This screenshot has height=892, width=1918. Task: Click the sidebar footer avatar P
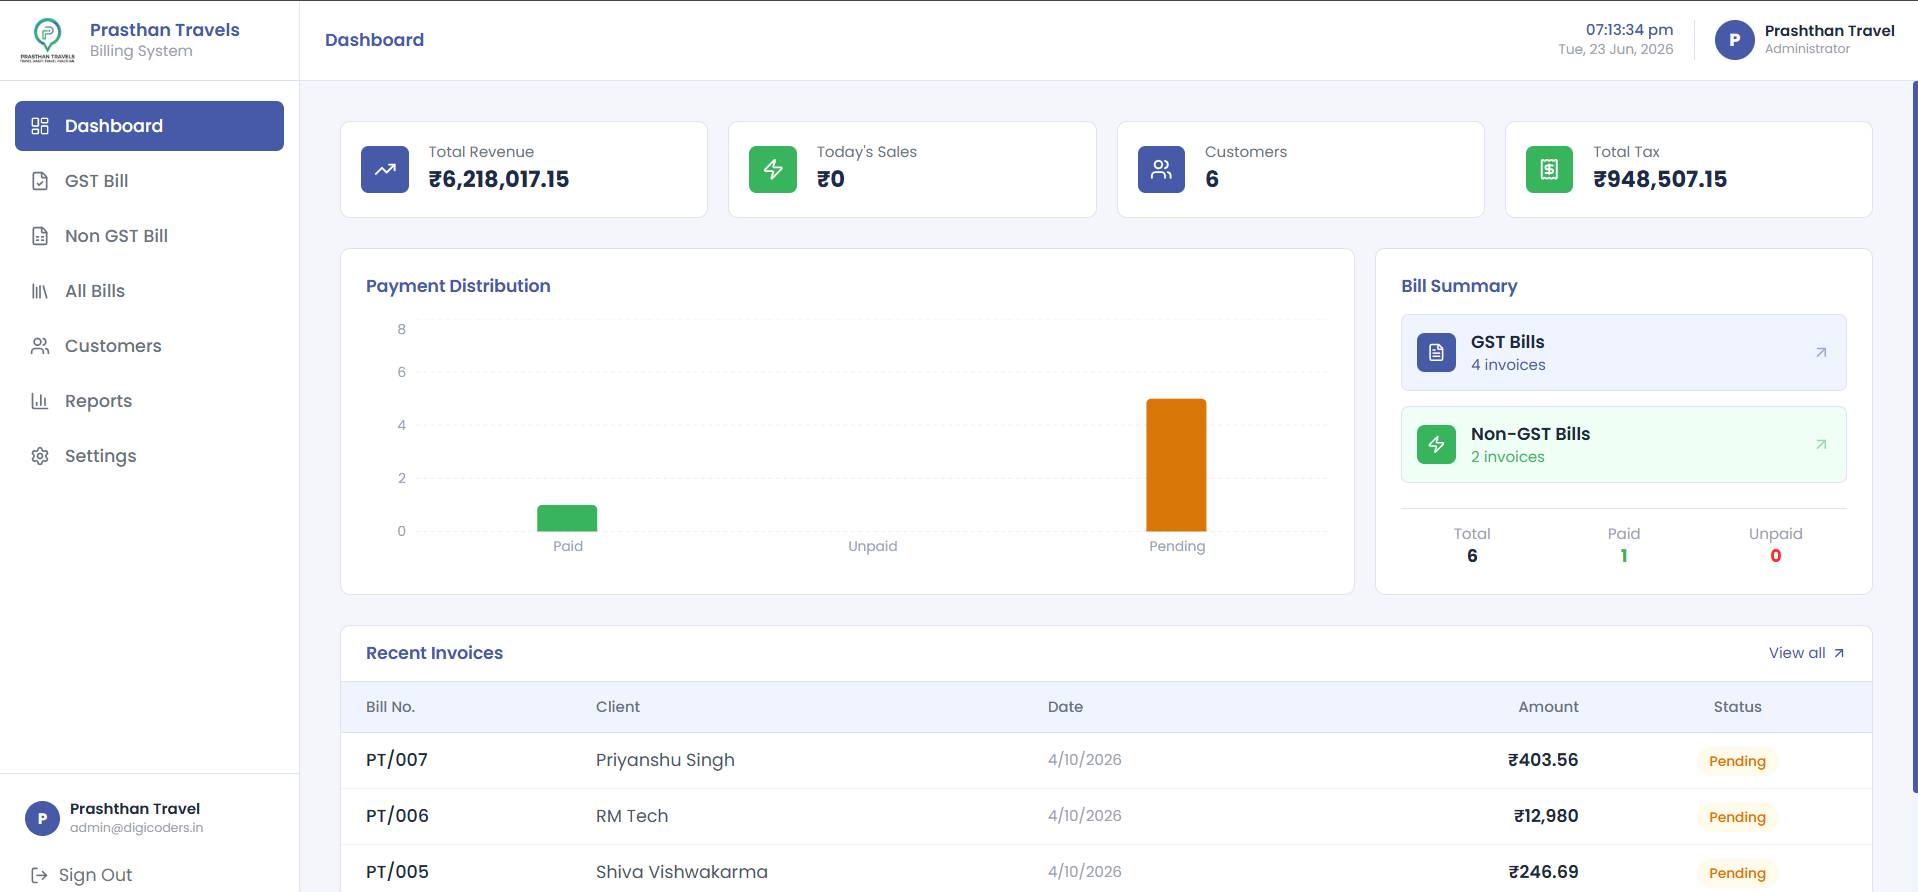click(x=42, y=818)
